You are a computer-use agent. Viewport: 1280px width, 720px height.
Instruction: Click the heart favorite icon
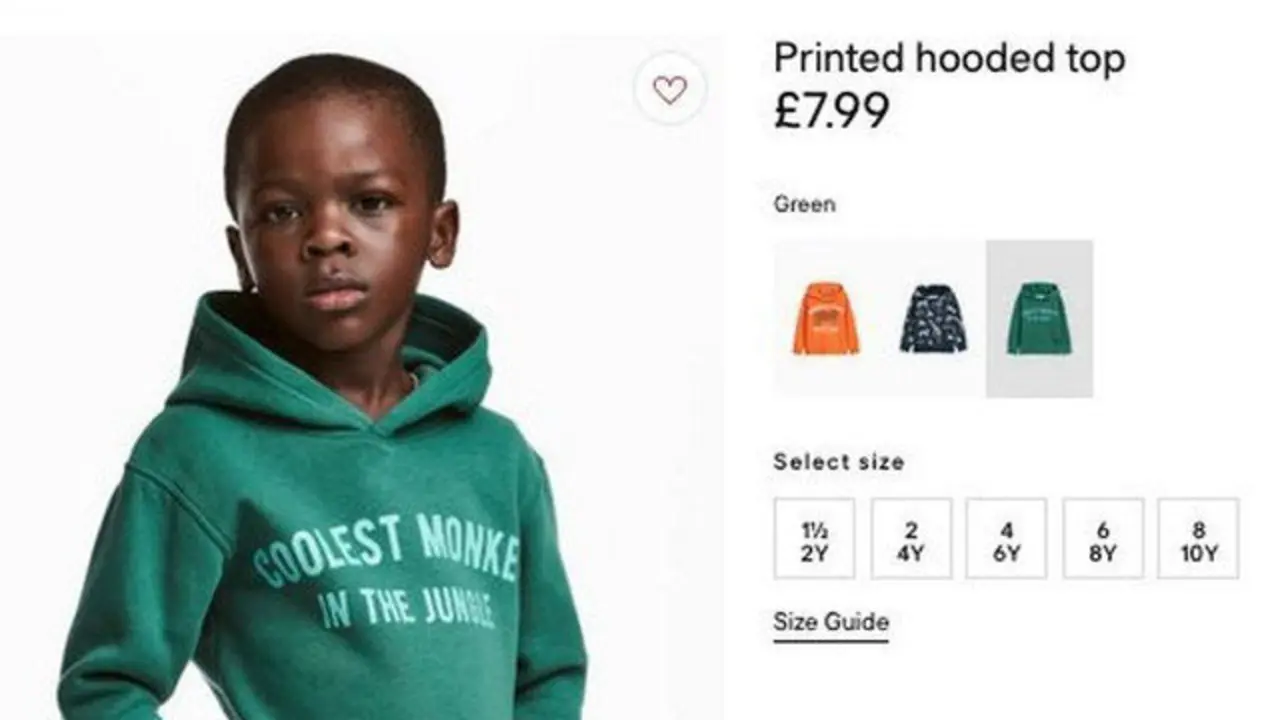coord(669,90)
